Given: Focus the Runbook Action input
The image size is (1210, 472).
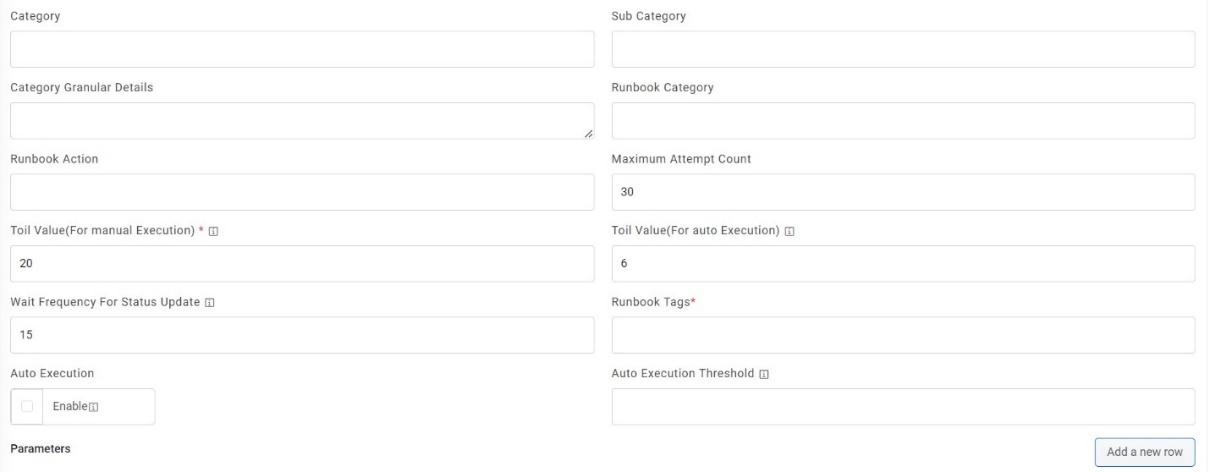Looking at the screenshot, I should pyautogui.click(x=302, y=192).
